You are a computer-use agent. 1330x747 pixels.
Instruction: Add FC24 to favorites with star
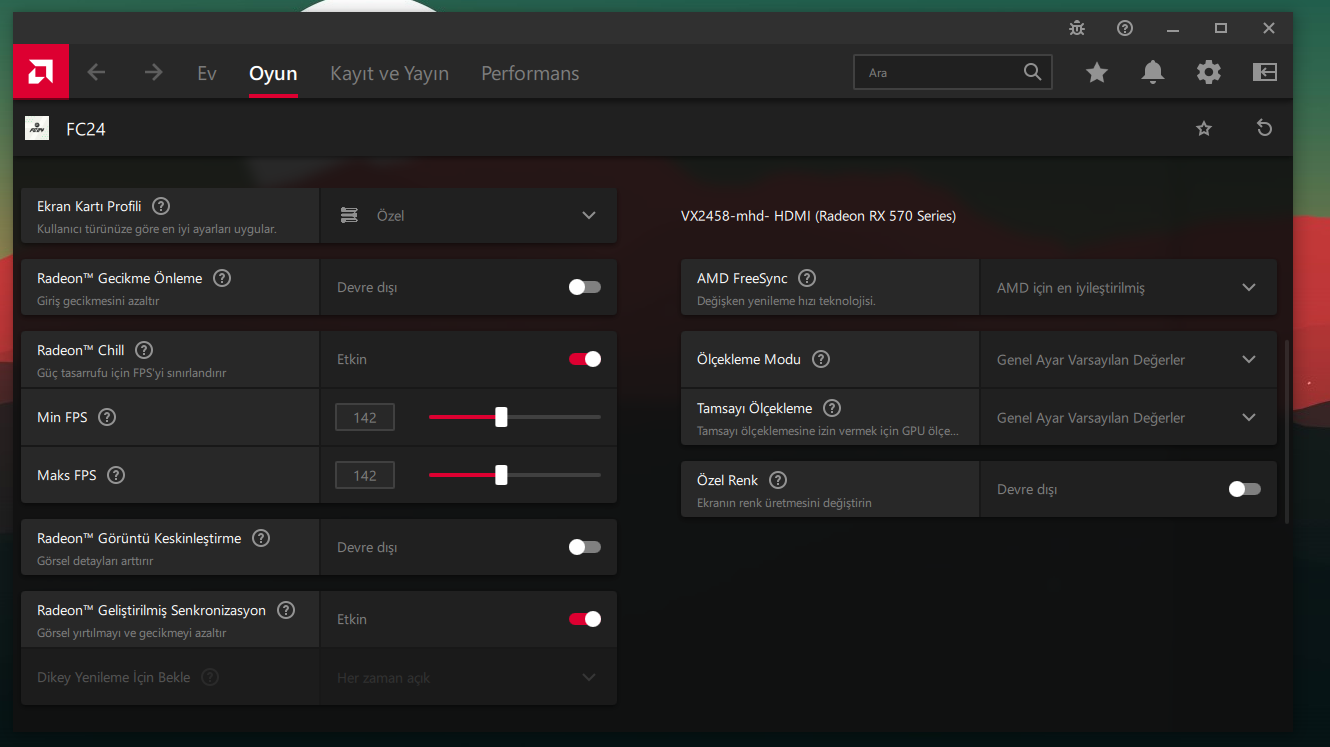click(x=1204, y=128)
